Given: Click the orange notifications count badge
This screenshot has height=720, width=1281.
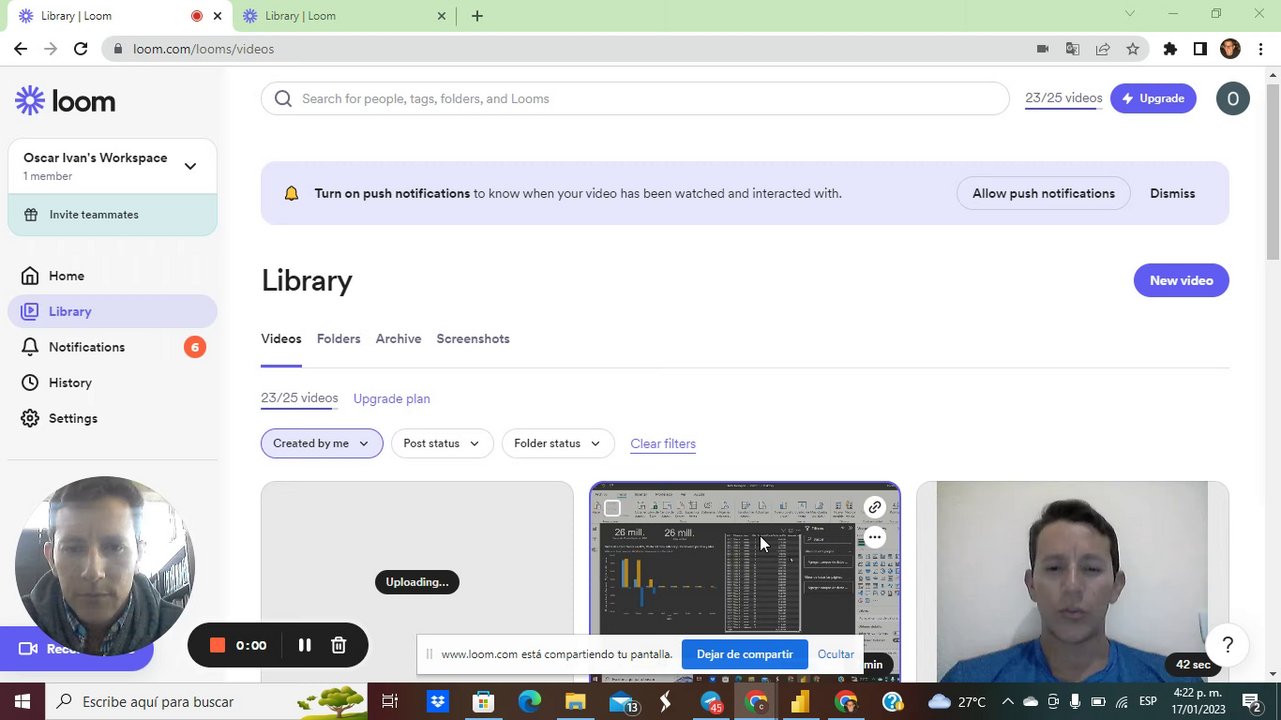Looking at the screenshot, I should click(195, 347).
